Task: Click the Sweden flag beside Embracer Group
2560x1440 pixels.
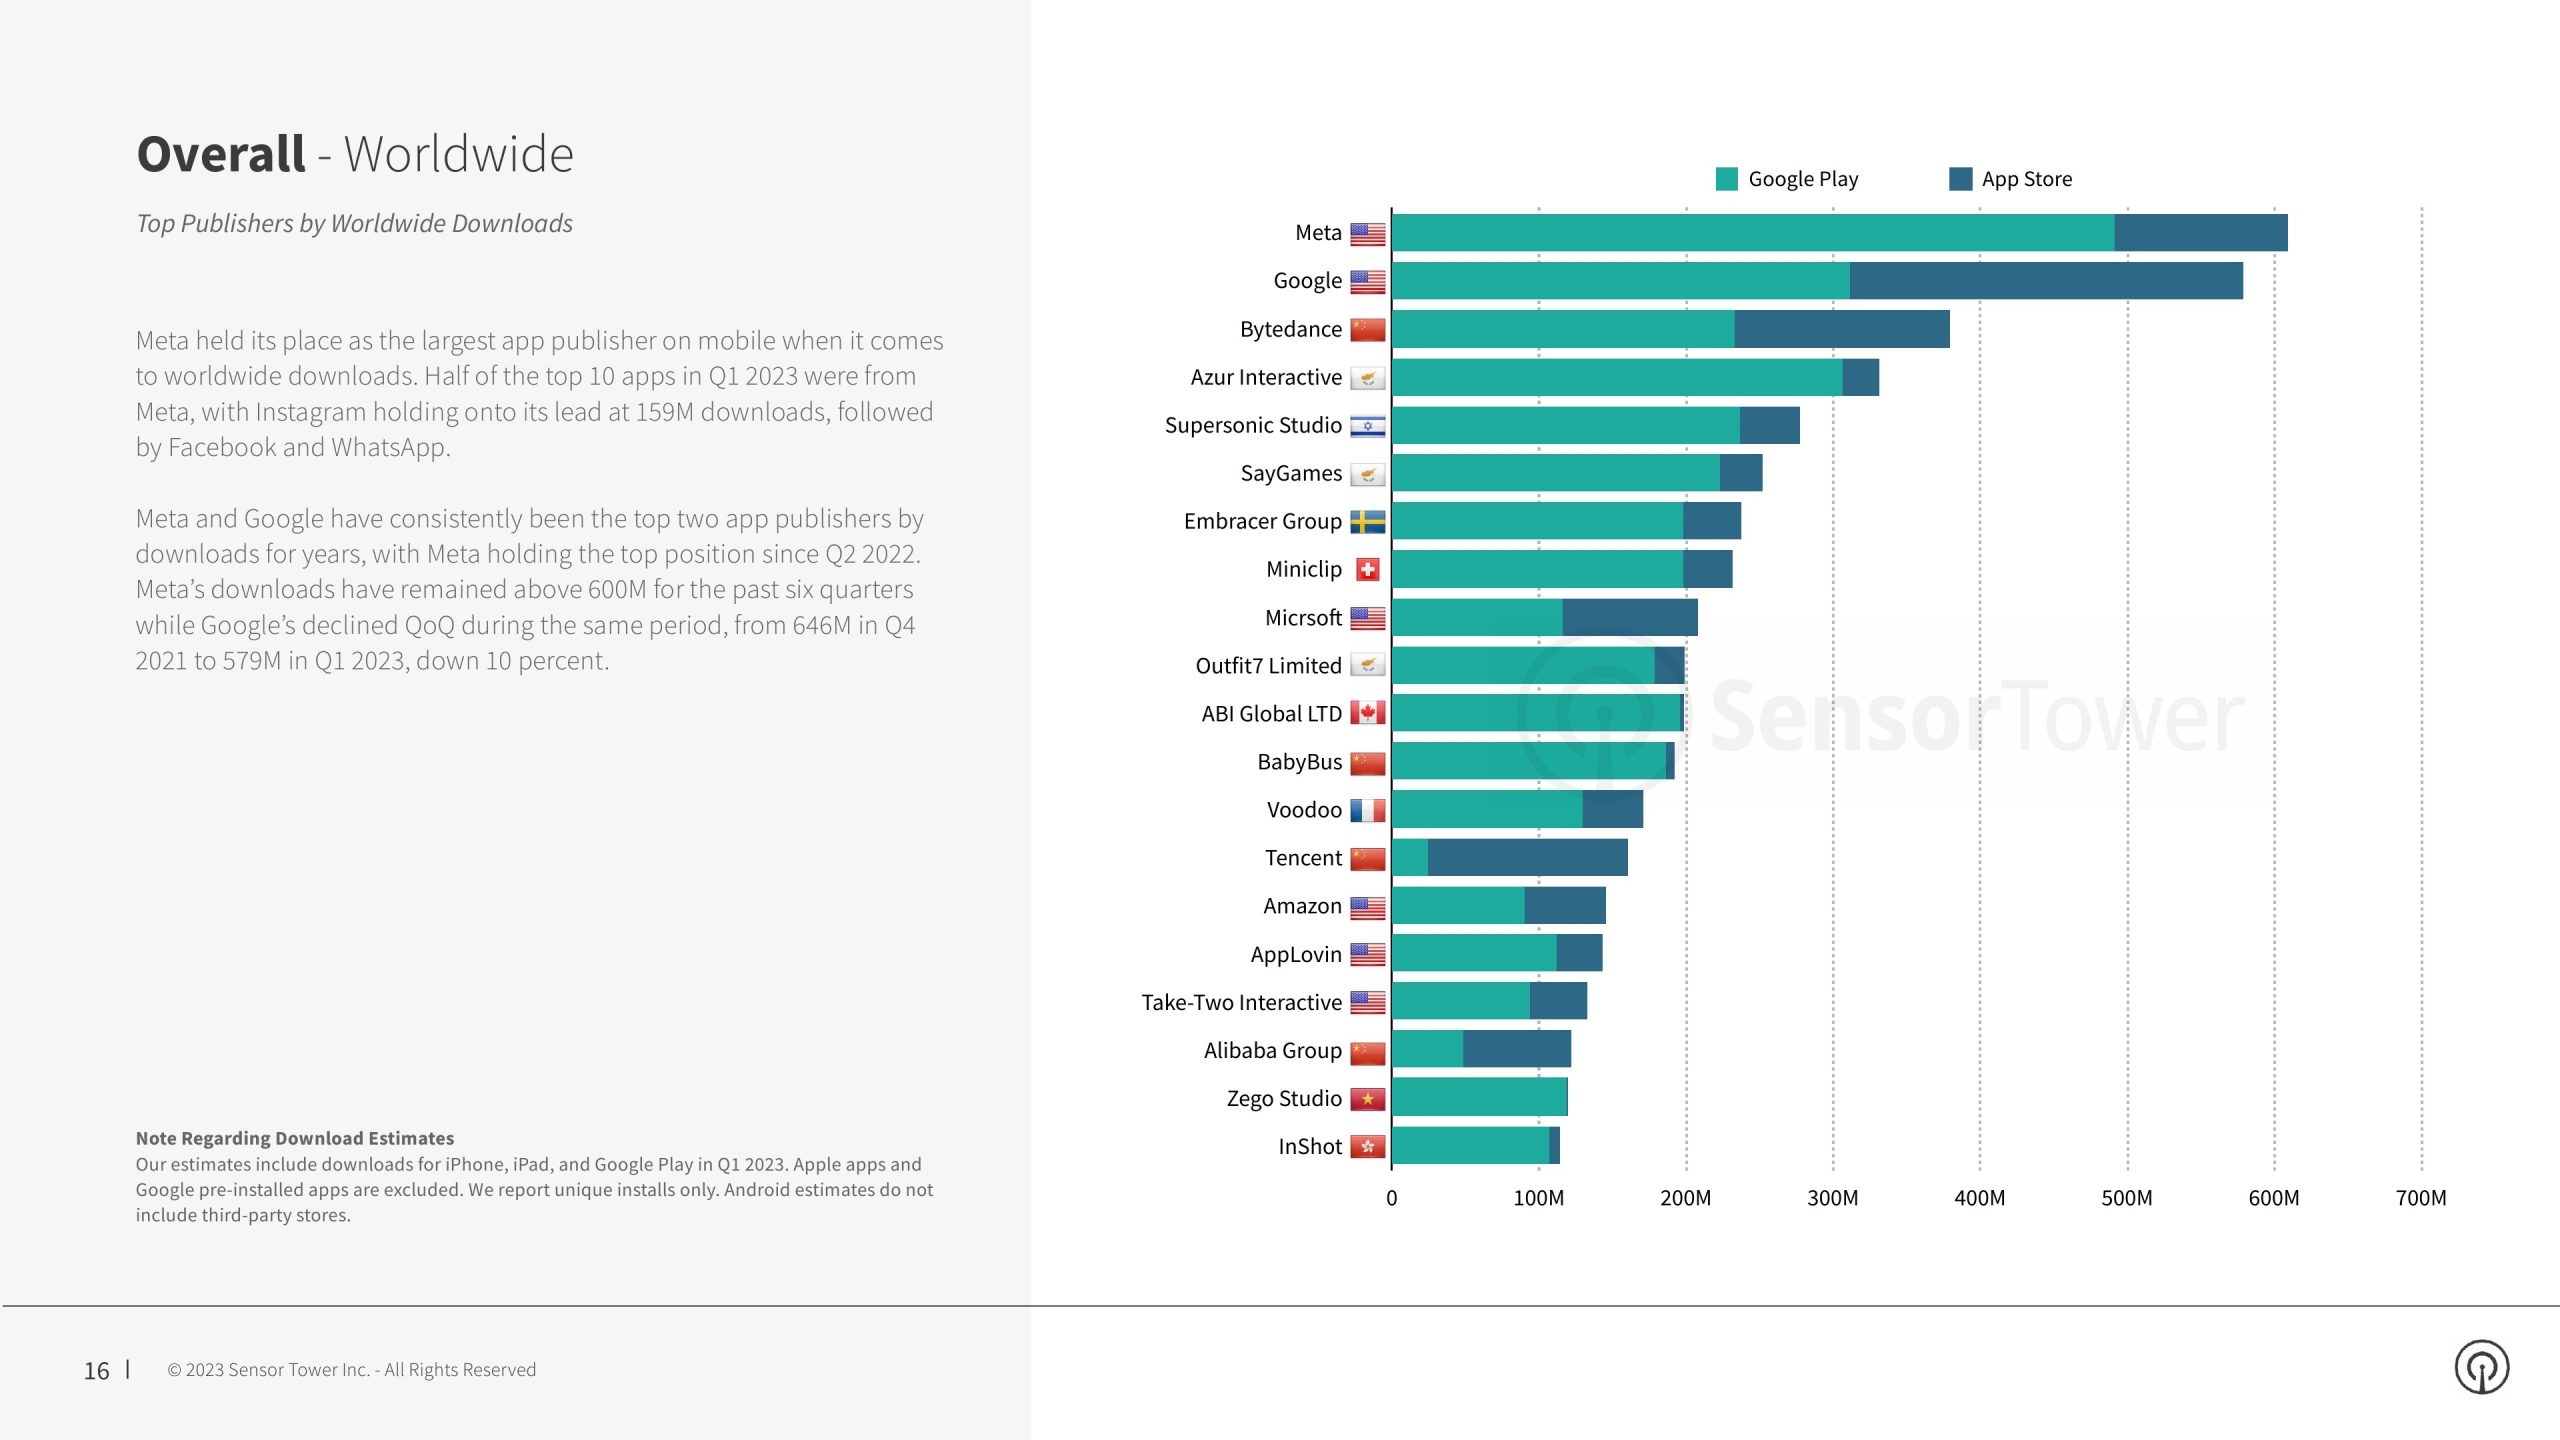Action: point(1367,522)
